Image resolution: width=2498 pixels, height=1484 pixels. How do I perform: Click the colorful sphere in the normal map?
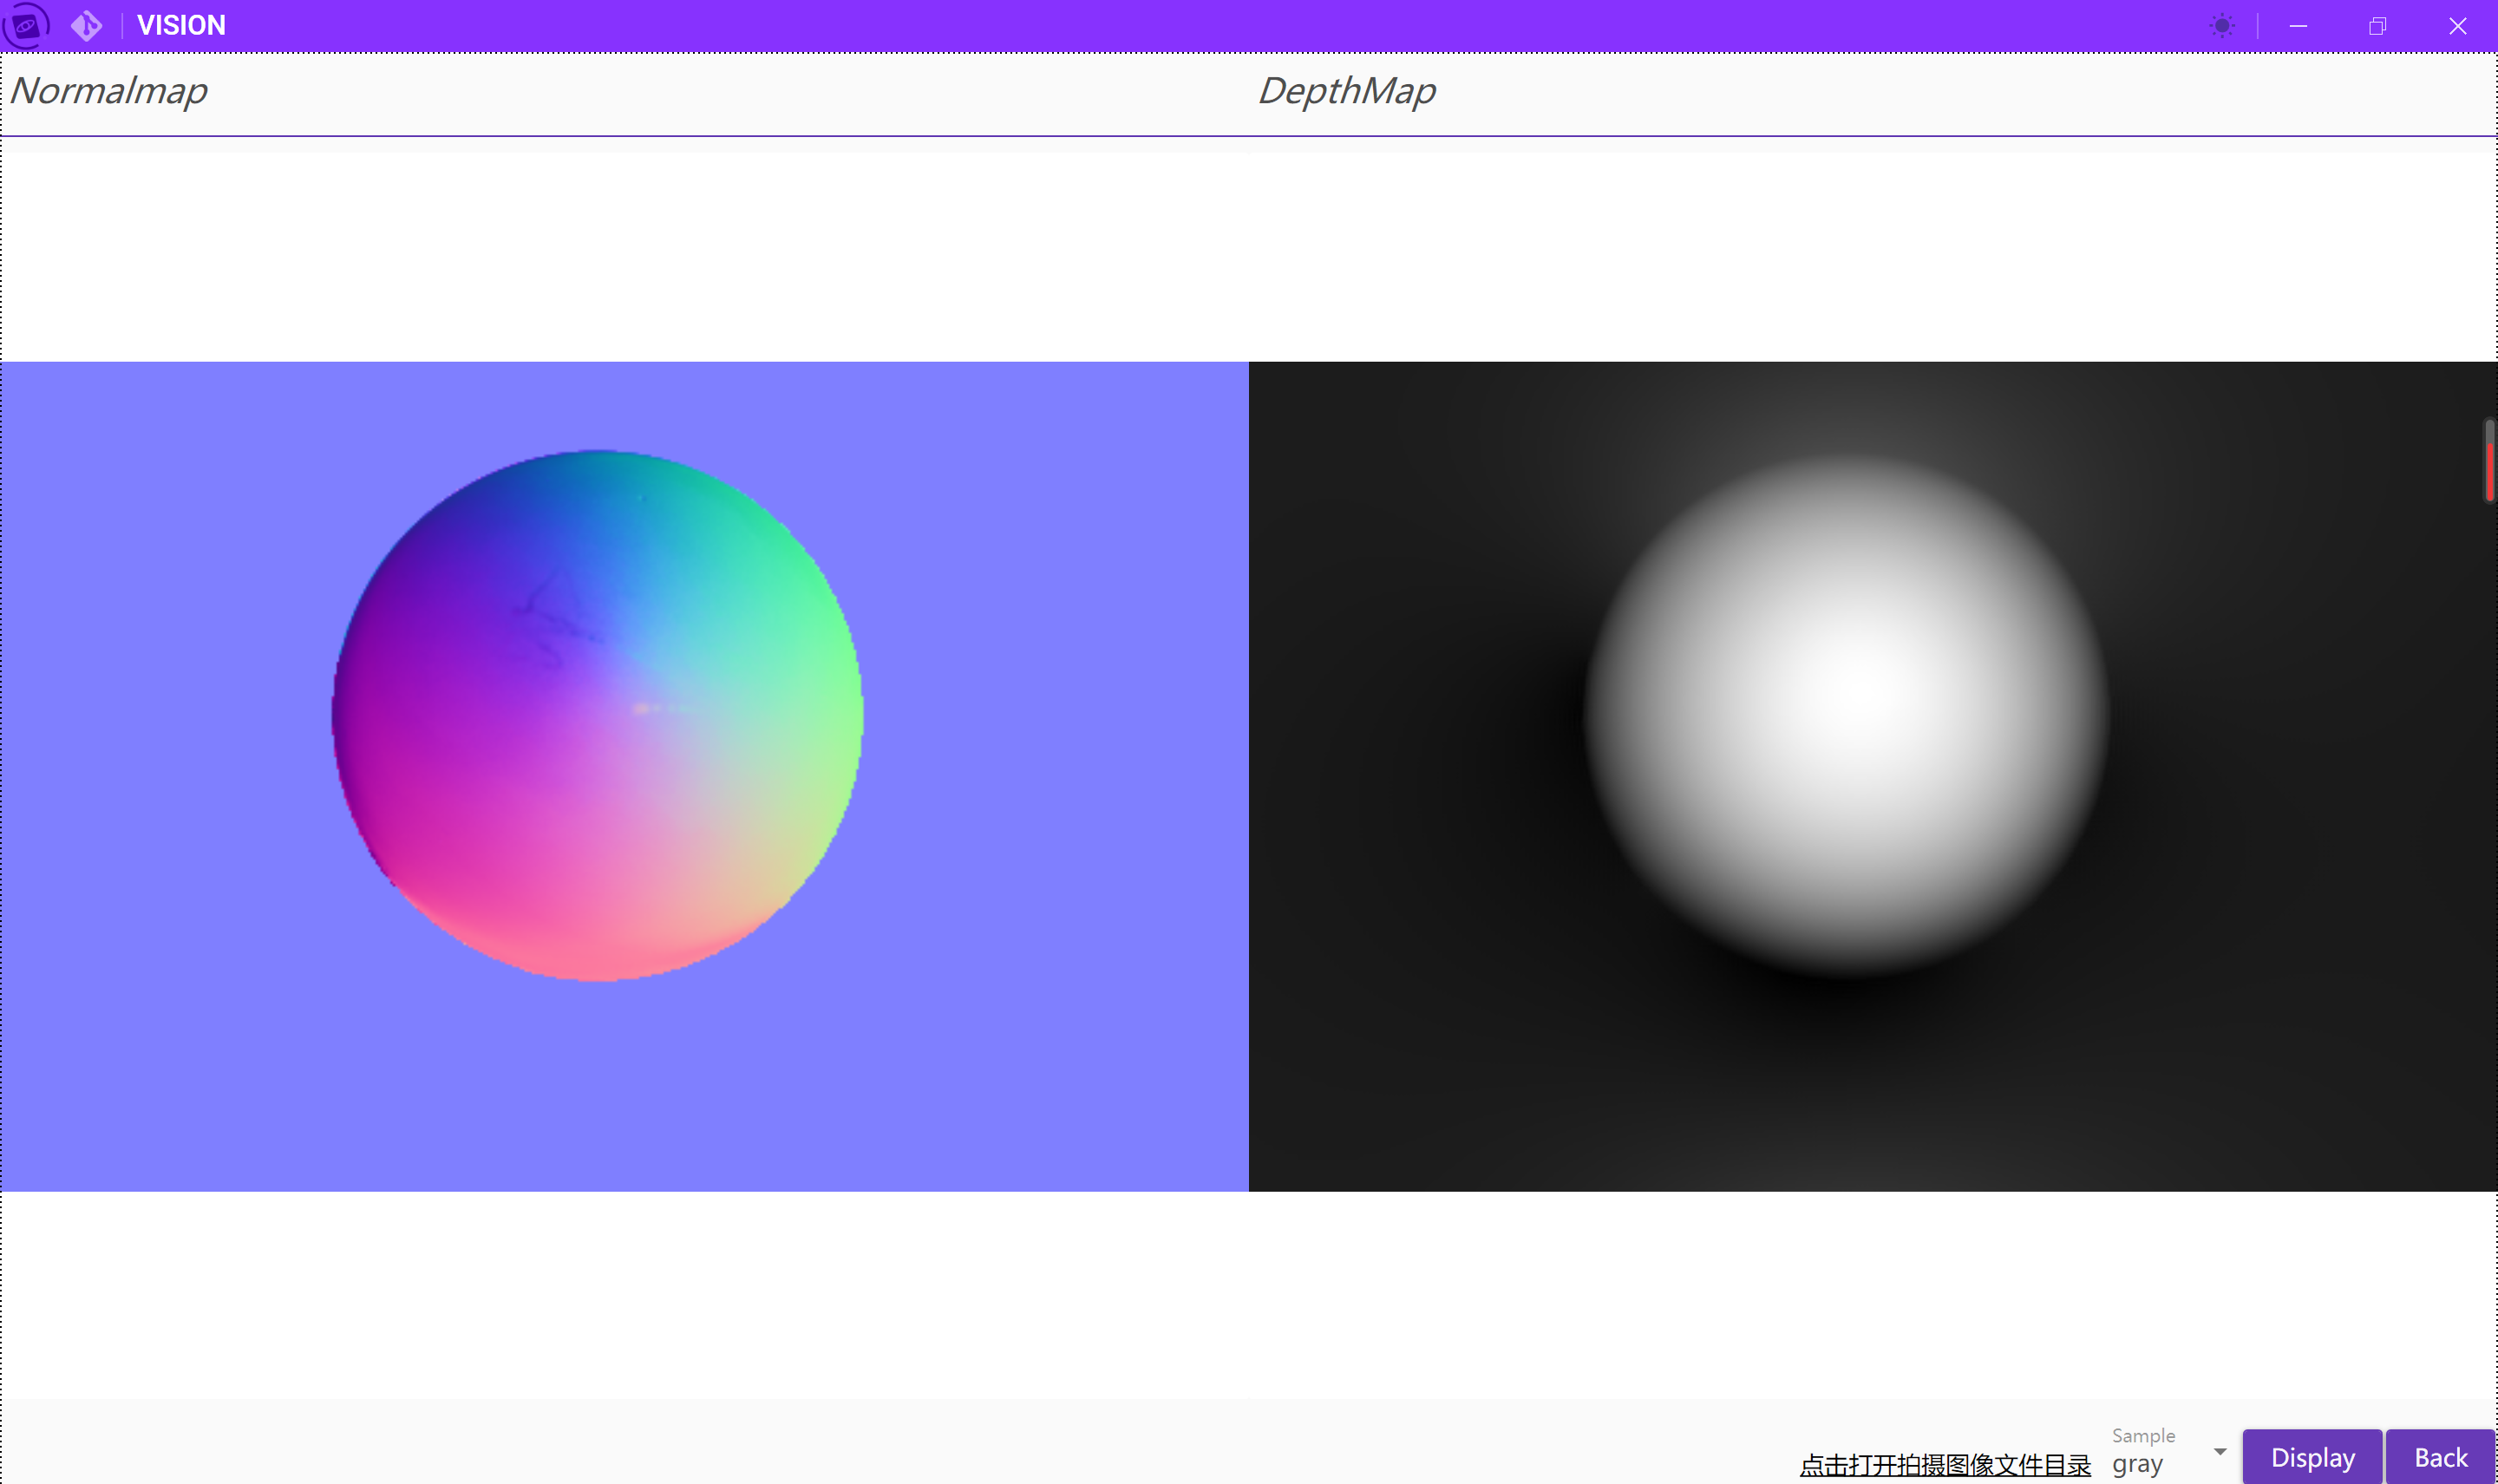pyautogui.click(x=598, y=715)
